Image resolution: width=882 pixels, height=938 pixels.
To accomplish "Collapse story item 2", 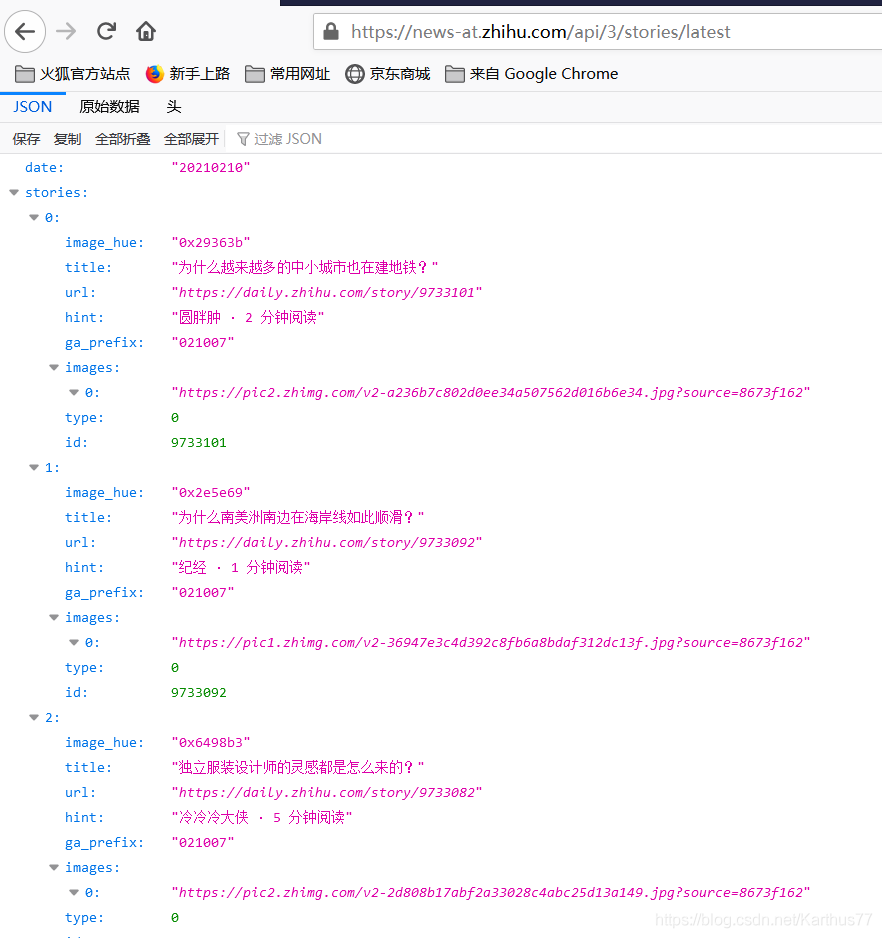I will [34, 718].
